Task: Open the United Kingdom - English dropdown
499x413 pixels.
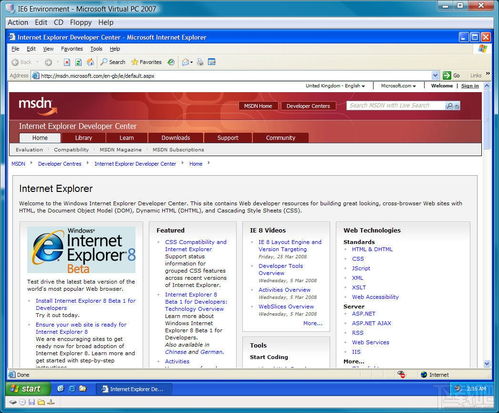Action: pos(335,86)
